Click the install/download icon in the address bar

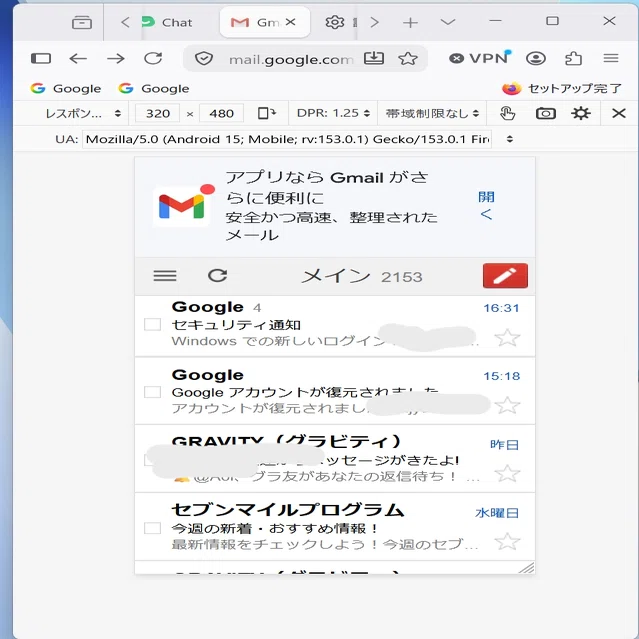click(x=374, y=59)
